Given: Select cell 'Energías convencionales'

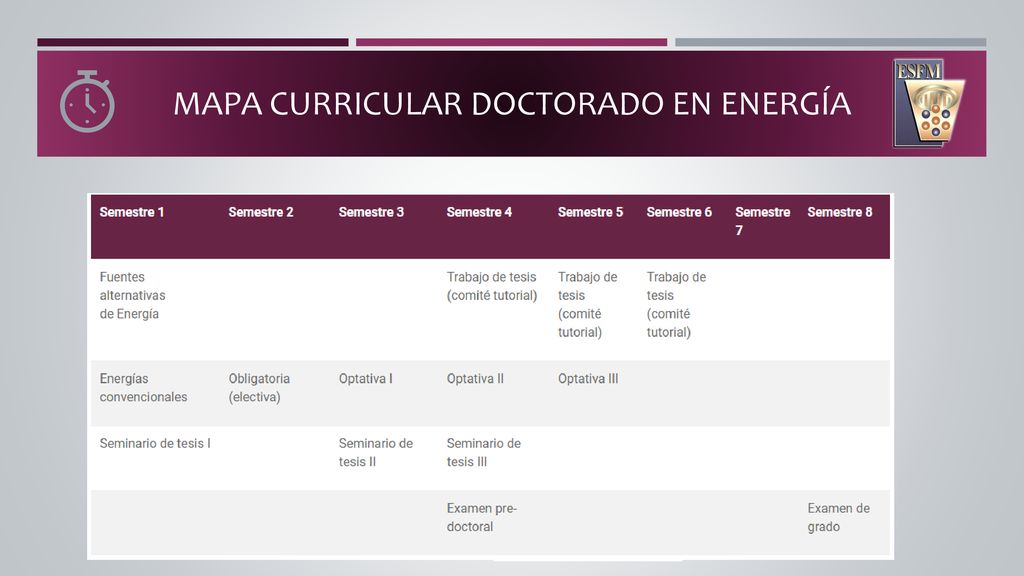Looking at the screenshot, I should 144,388.
